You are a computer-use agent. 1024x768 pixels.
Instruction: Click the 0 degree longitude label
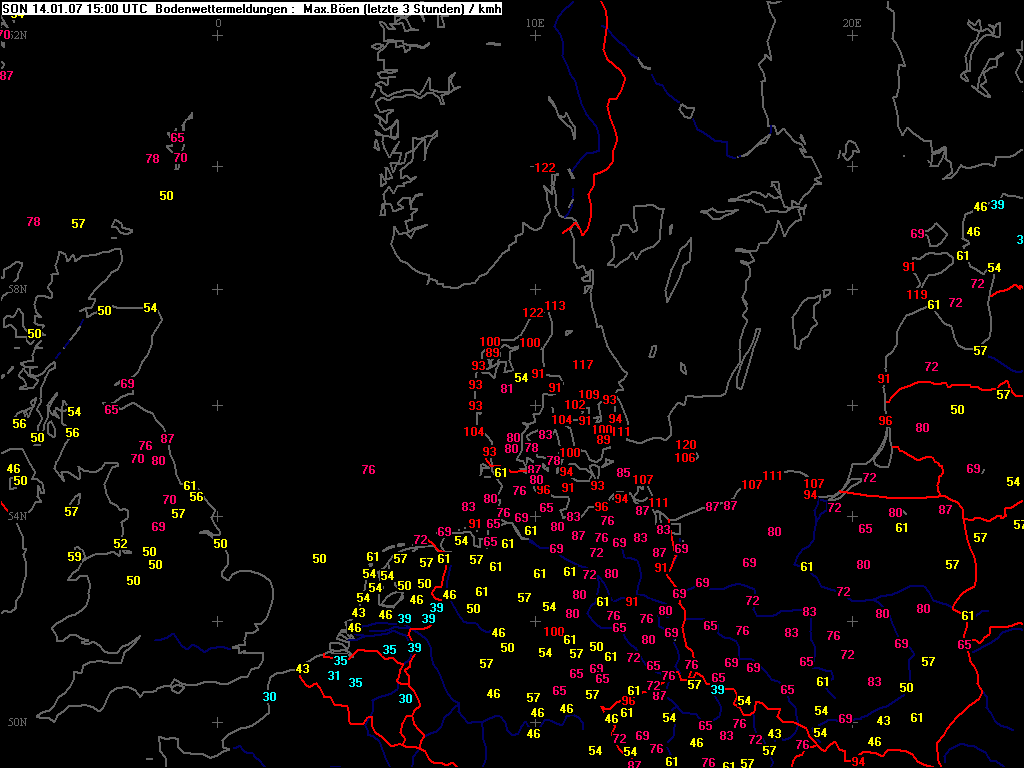coord(218,22)
